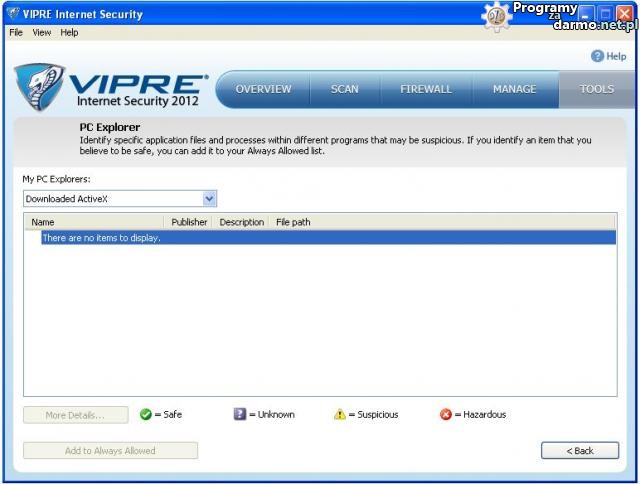
Task: Open the Manage tab
Action: pyautogui.click(x=514, y=89)
